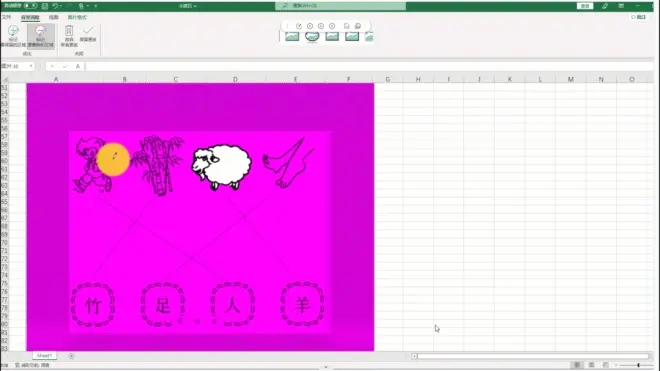Select the first picture style thumbnail
This screenshot has height=371, width=660.
[292, 37]
